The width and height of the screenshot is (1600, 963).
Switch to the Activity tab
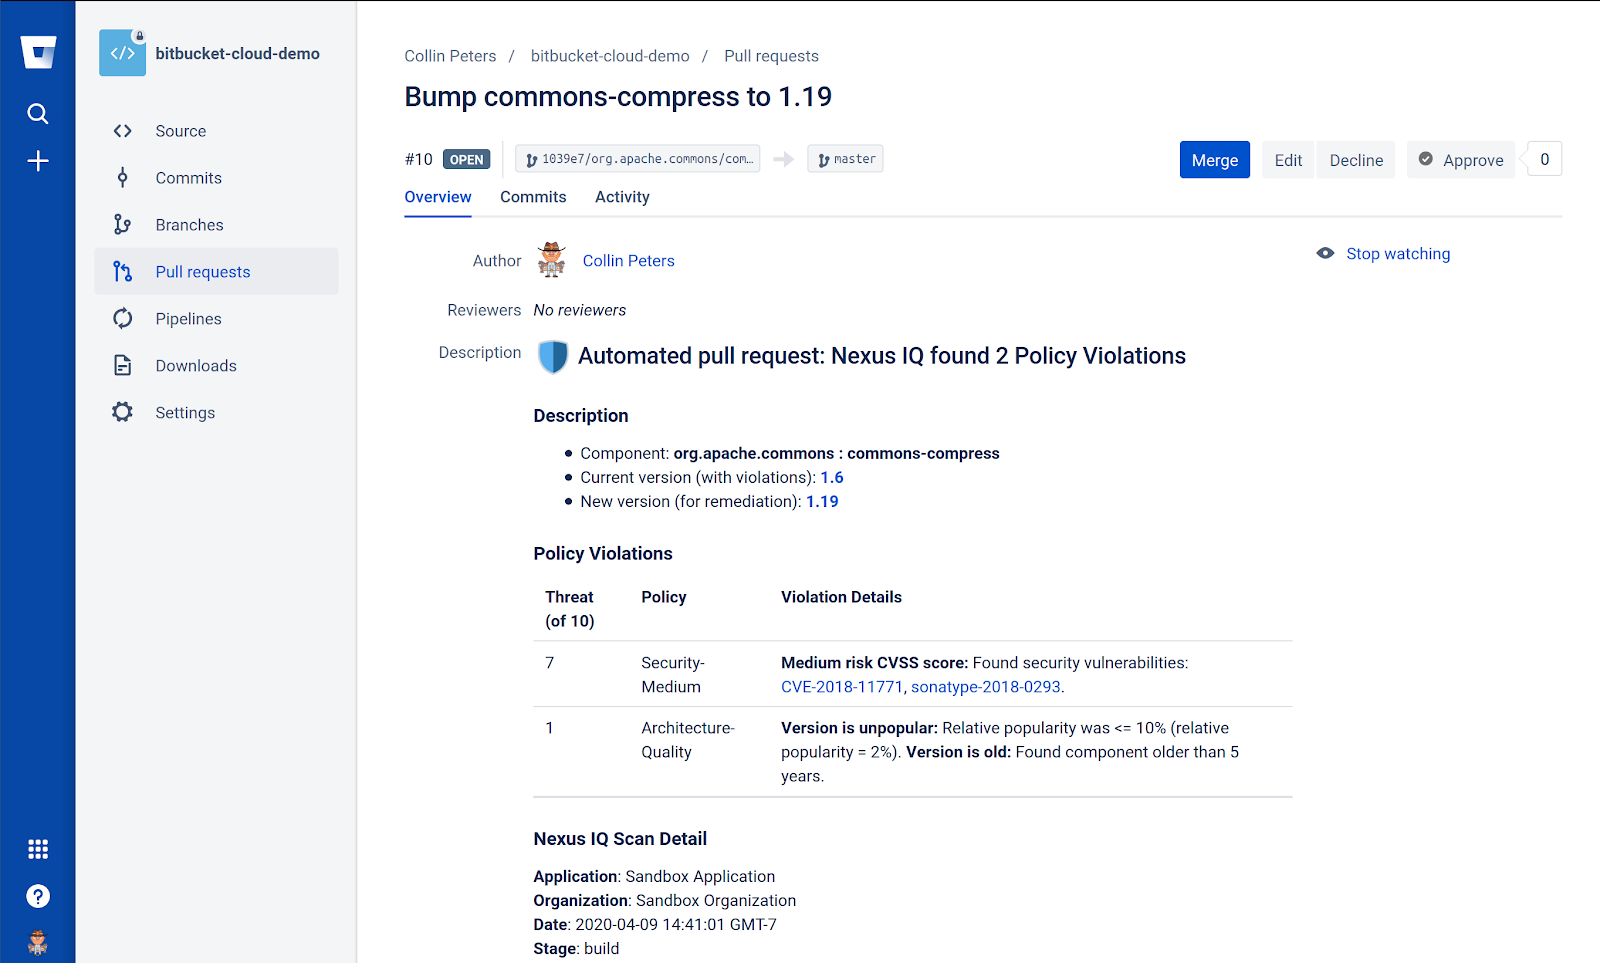(x=621, y=197)
